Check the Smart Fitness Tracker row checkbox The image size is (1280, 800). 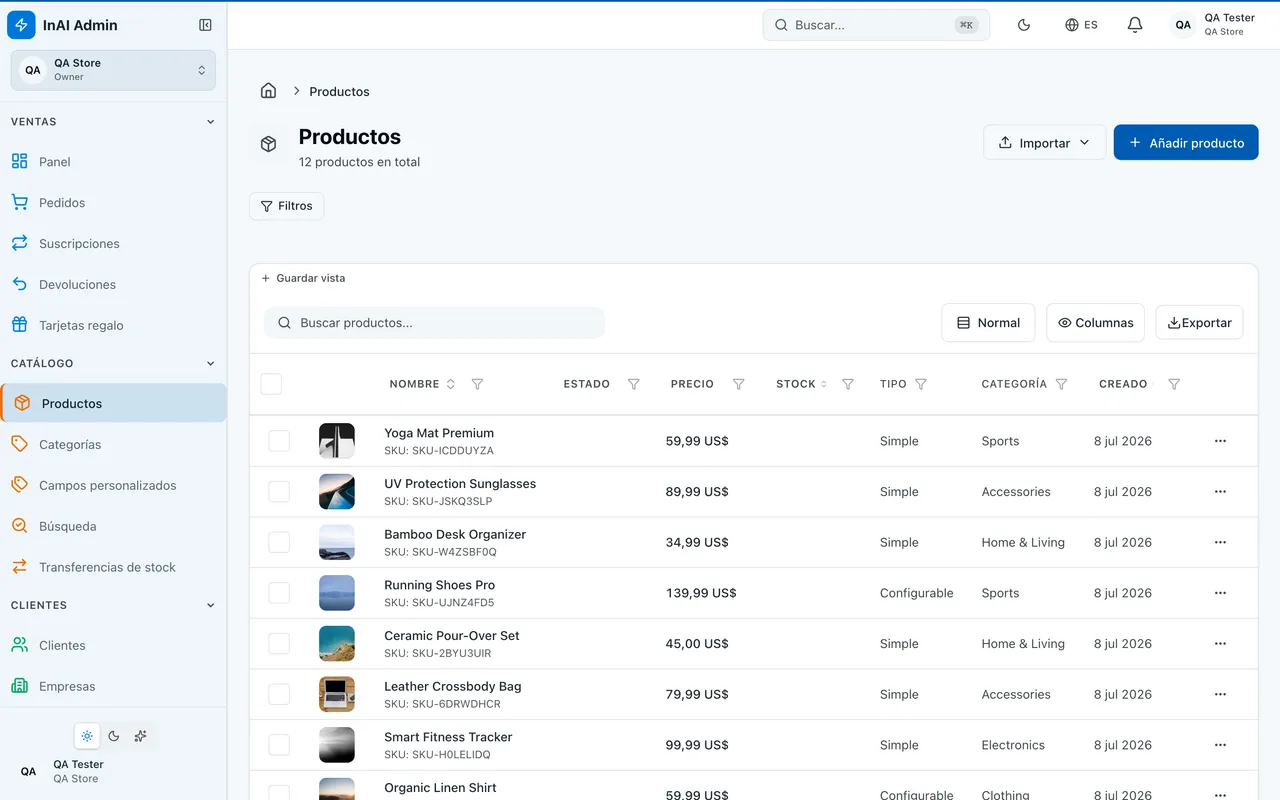tap(279, 745)
